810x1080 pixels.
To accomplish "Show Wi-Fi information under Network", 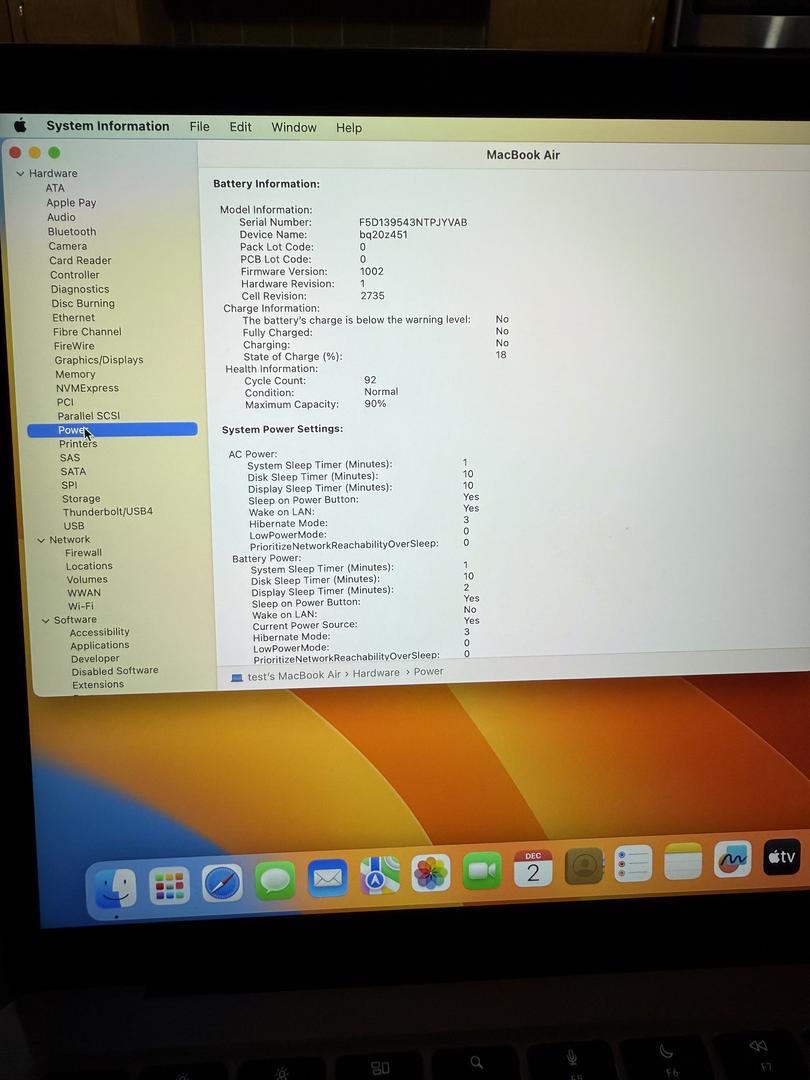I will point(81,606).
